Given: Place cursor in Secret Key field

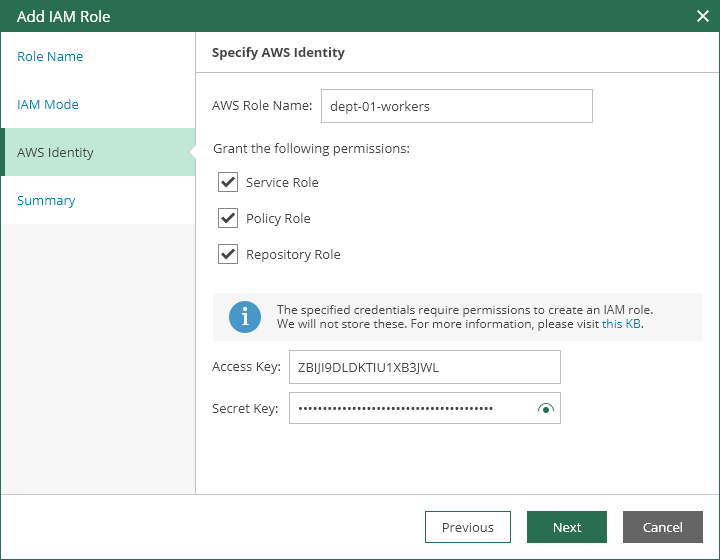Looking at the screenshot, I should pyautogui.click(x=410, y=408).
